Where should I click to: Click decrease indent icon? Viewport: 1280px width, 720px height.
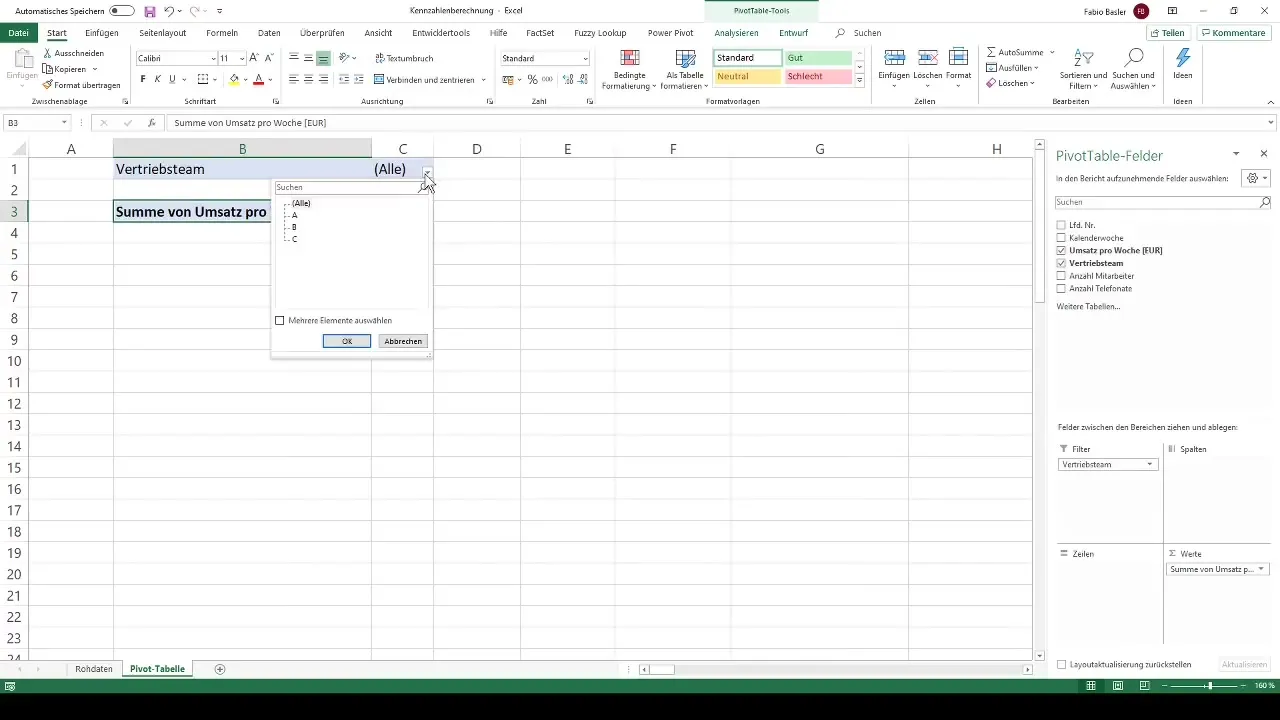point(344,79)
